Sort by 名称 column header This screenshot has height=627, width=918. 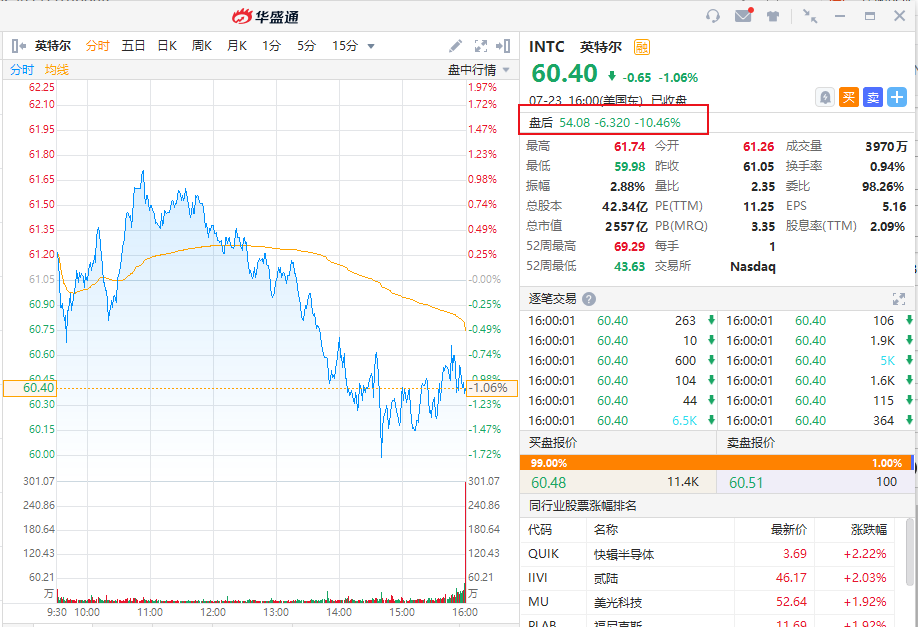605,530
